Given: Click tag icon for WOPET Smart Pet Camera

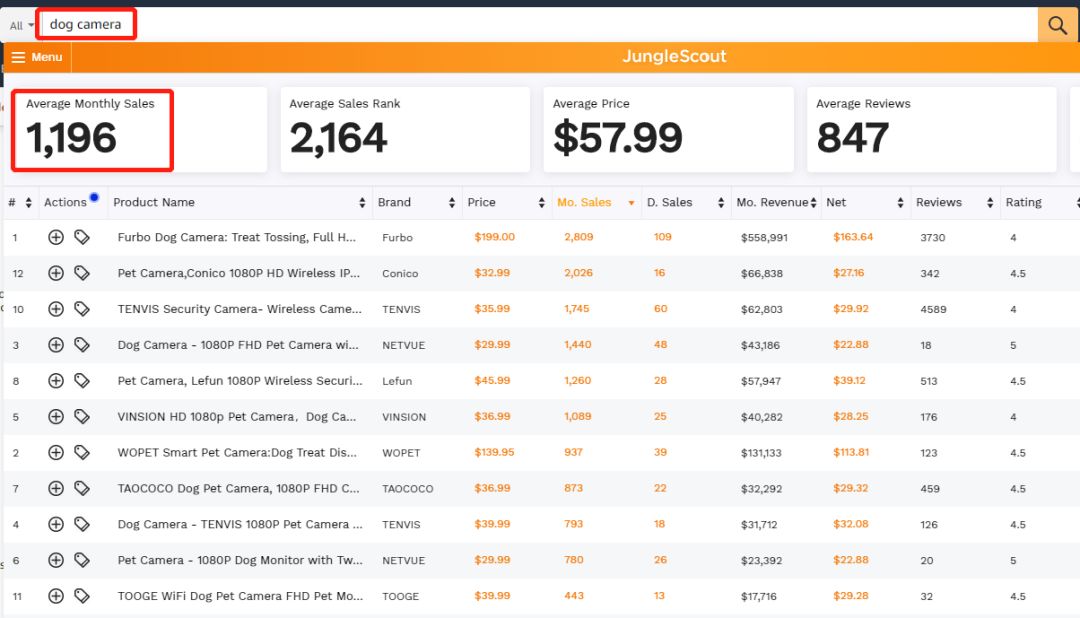Looking at the screenshot, I should [82, 452].
